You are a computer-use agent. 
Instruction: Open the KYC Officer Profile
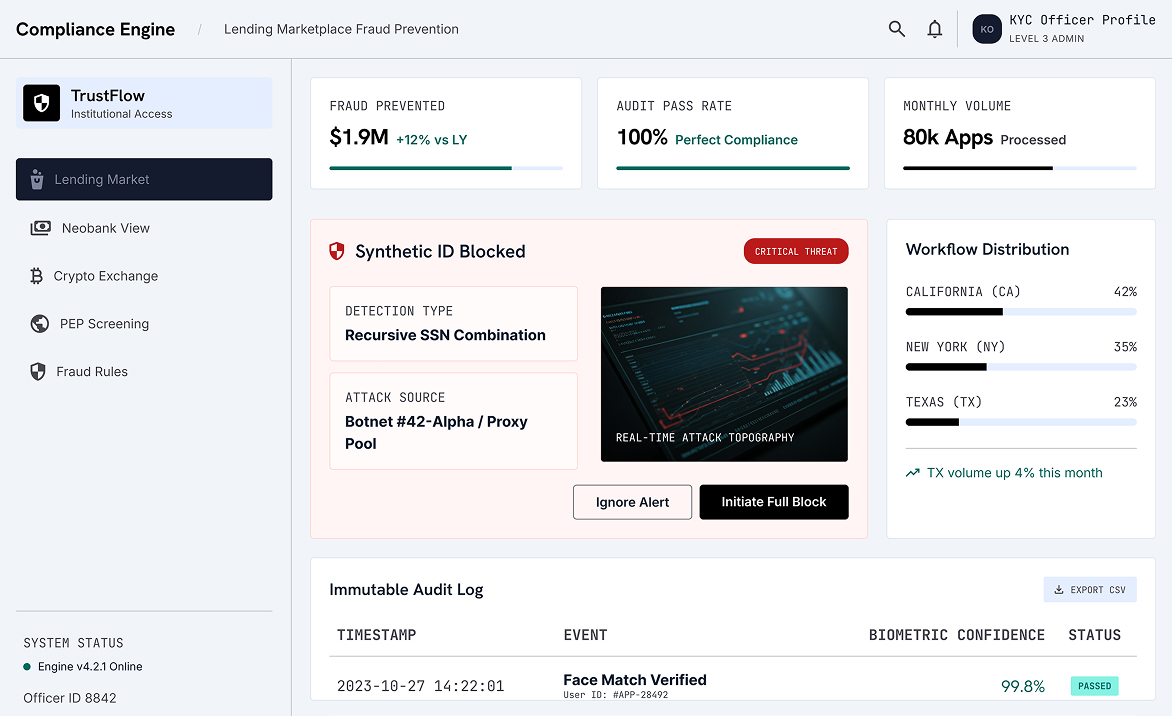[x=1064, y=29]
